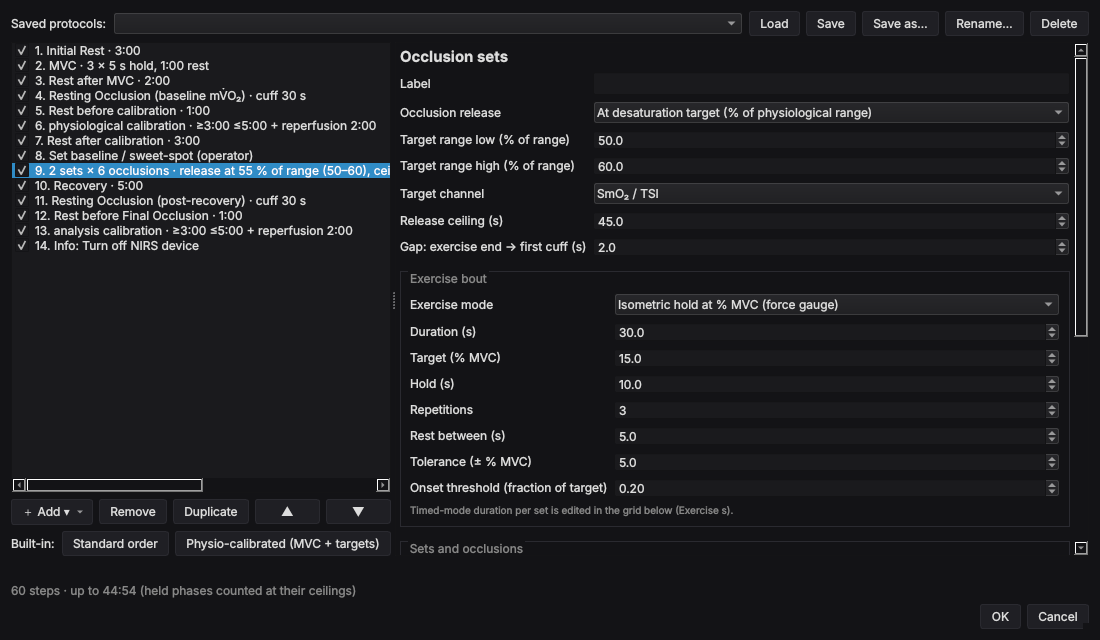Screen dimensions: 1100x640
Task: Click the settings panel vertical scrollbar thumb
Action: click(1081, 197)
